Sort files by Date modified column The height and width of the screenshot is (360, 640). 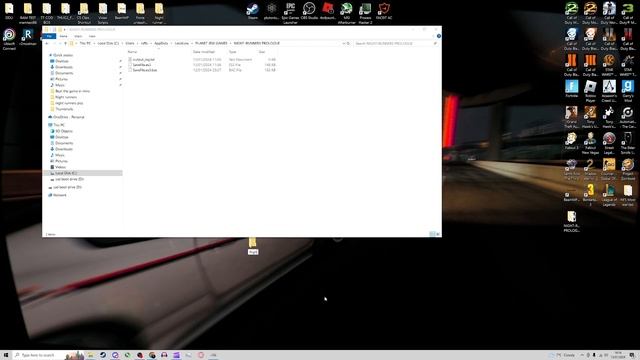click(x=204, y=52)
